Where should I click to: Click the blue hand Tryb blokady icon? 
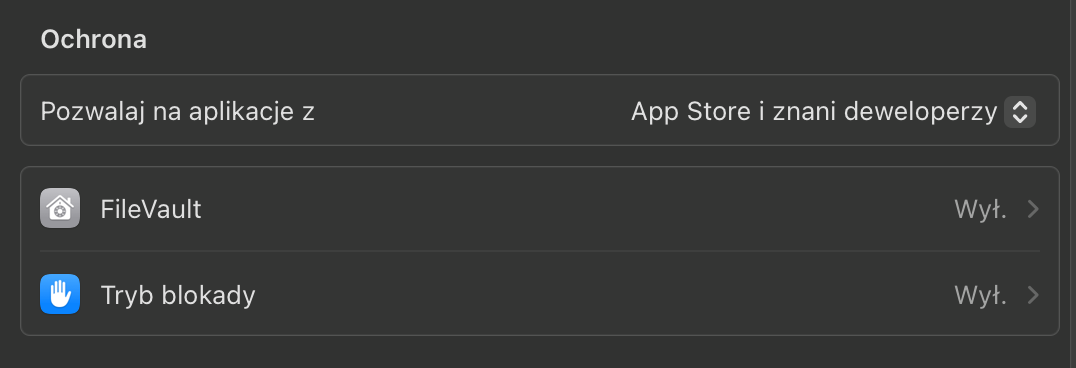tap(60, 295)
